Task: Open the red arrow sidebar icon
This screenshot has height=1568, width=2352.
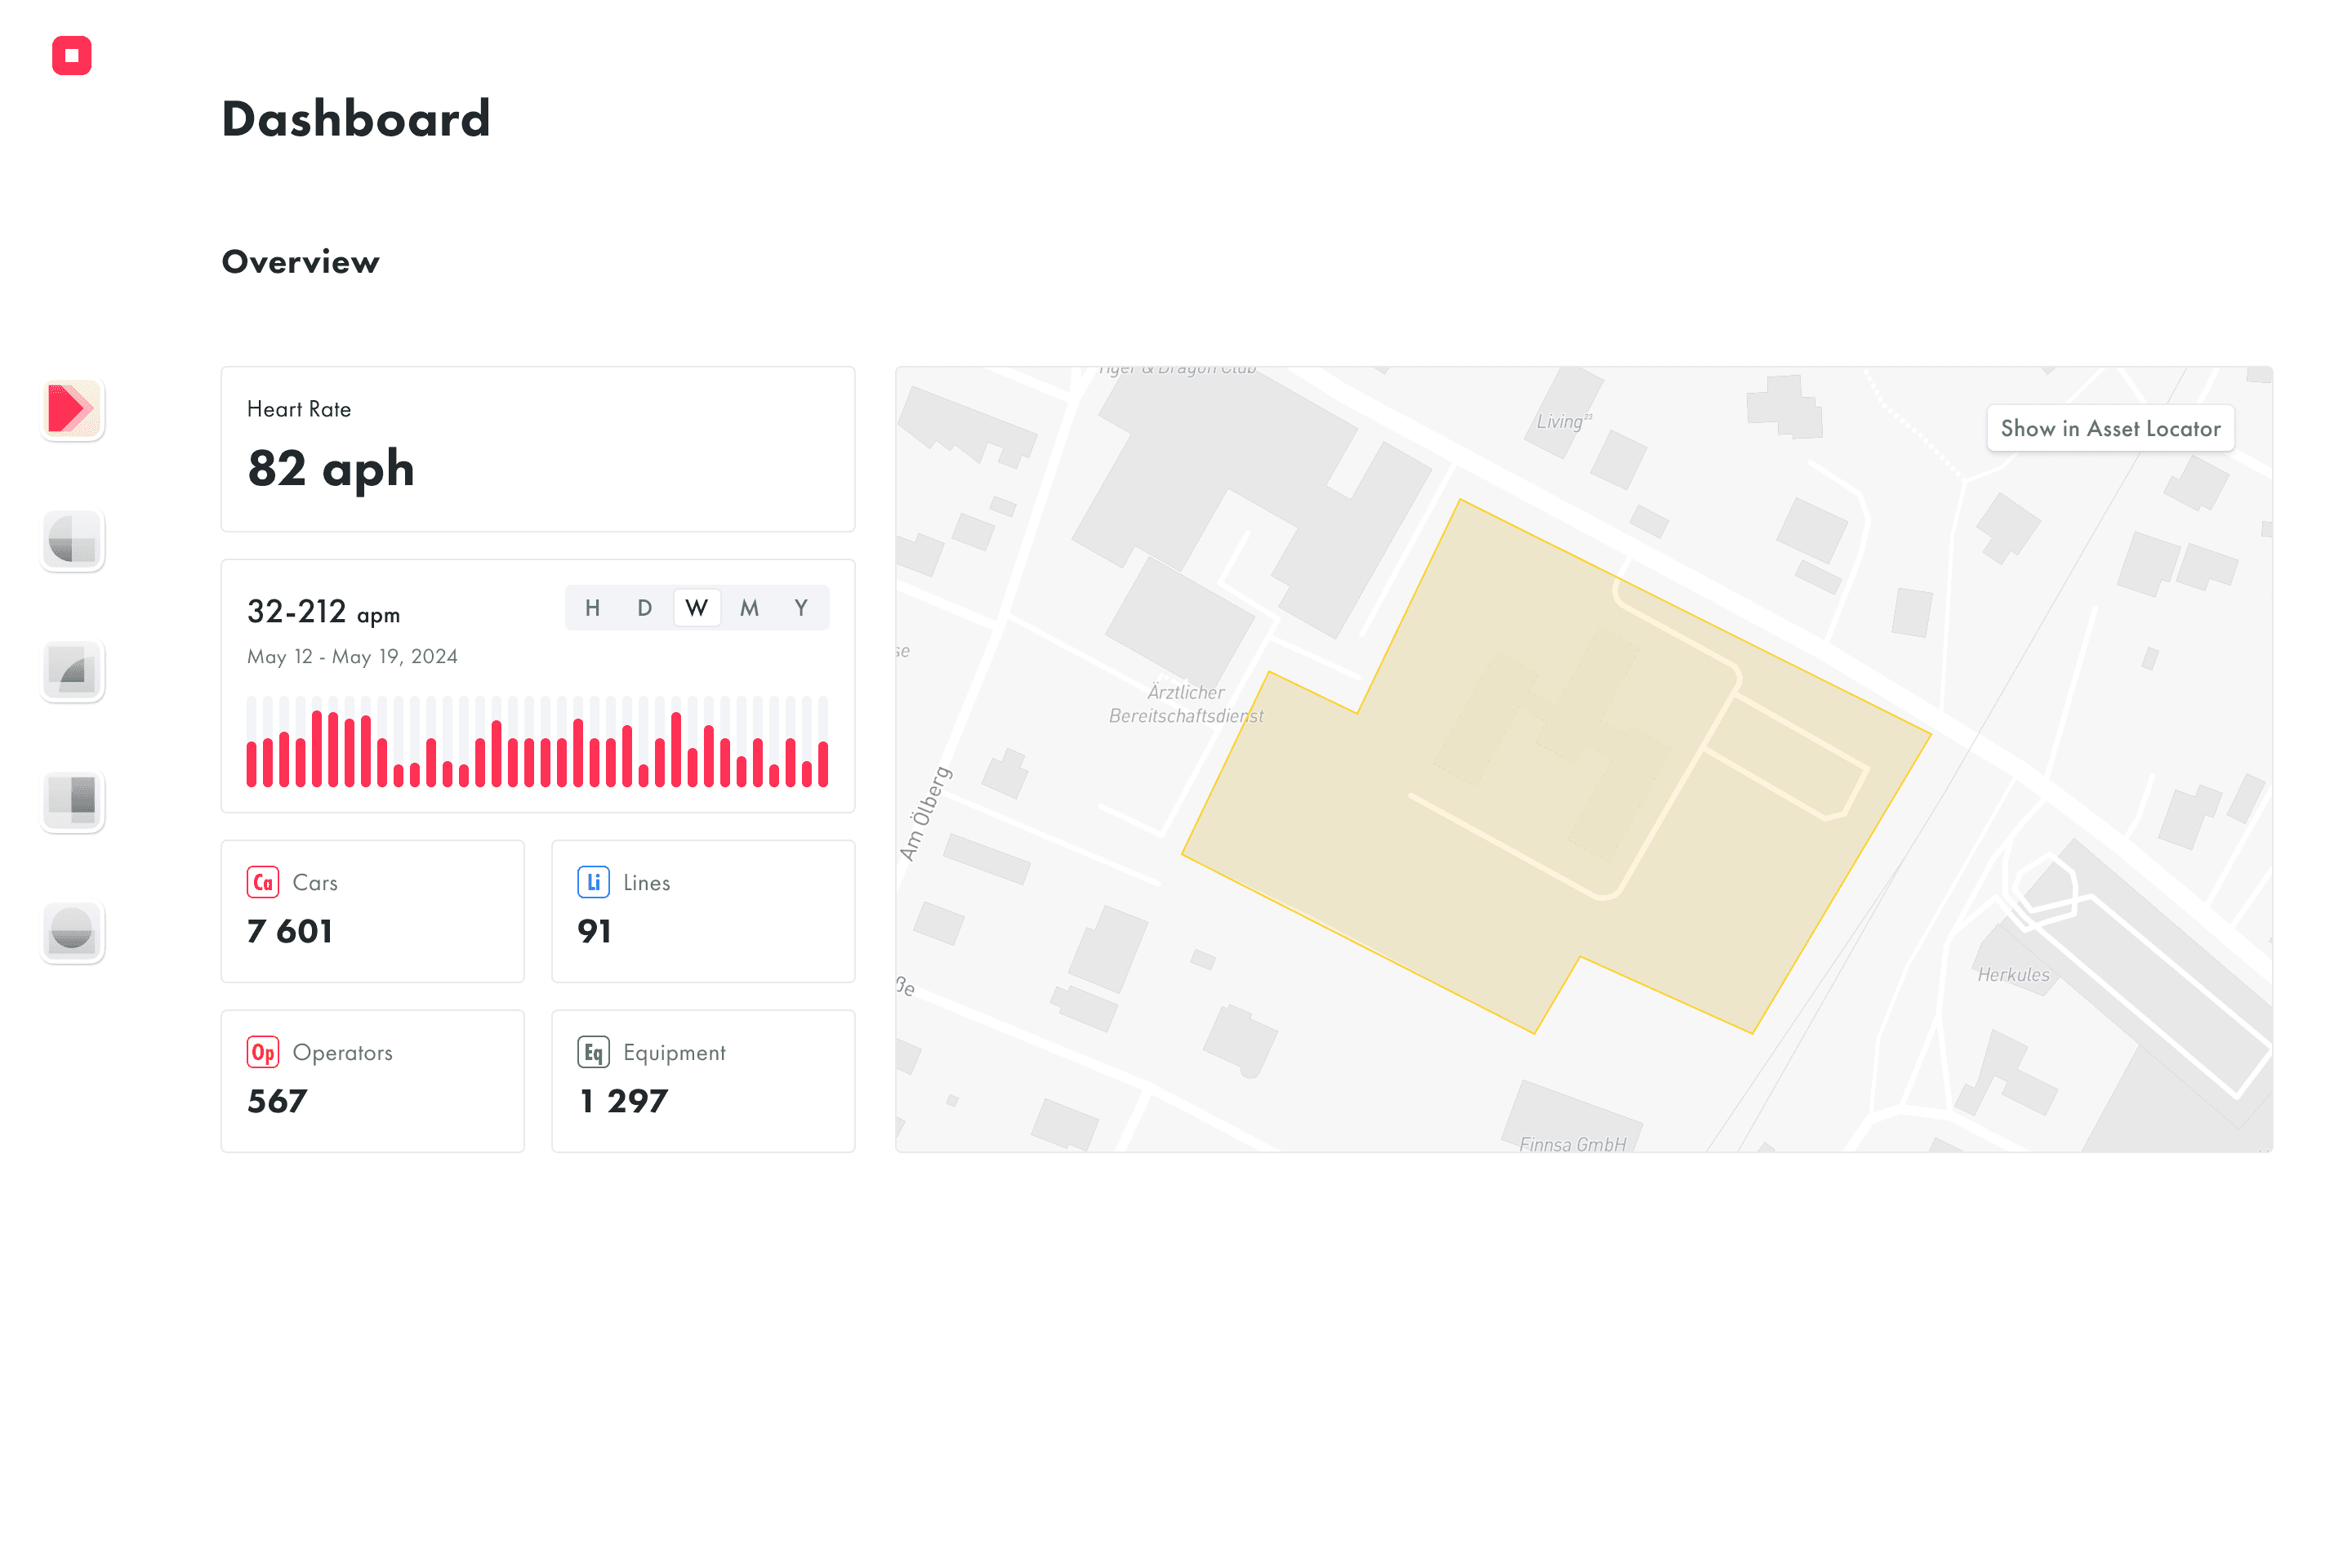Action: 72,409
